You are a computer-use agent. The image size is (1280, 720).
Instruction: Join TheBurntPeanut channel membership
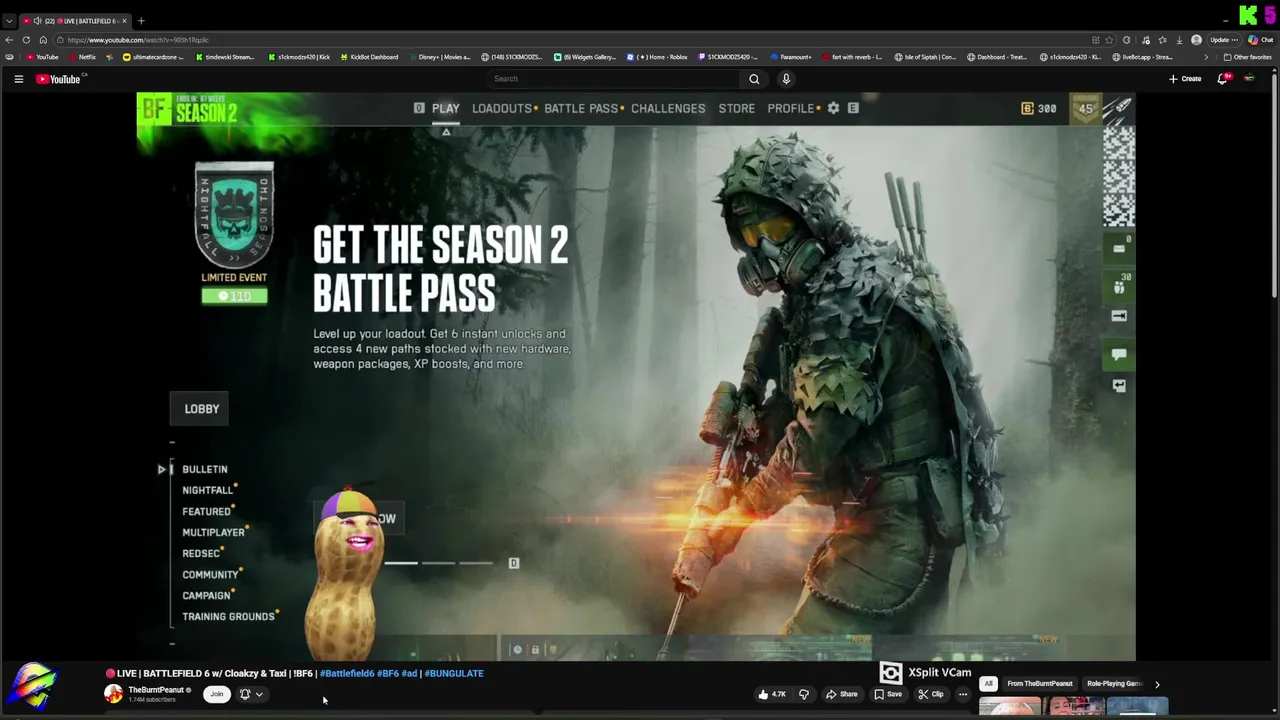coord(216,694)
